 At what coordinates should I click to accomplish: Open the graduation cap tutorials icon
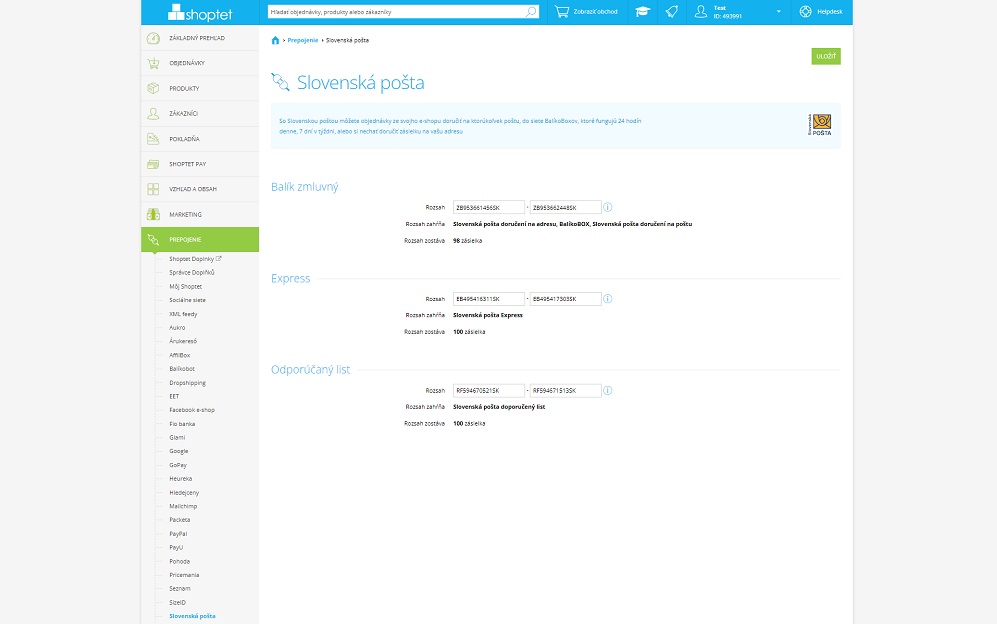point(642,11)
